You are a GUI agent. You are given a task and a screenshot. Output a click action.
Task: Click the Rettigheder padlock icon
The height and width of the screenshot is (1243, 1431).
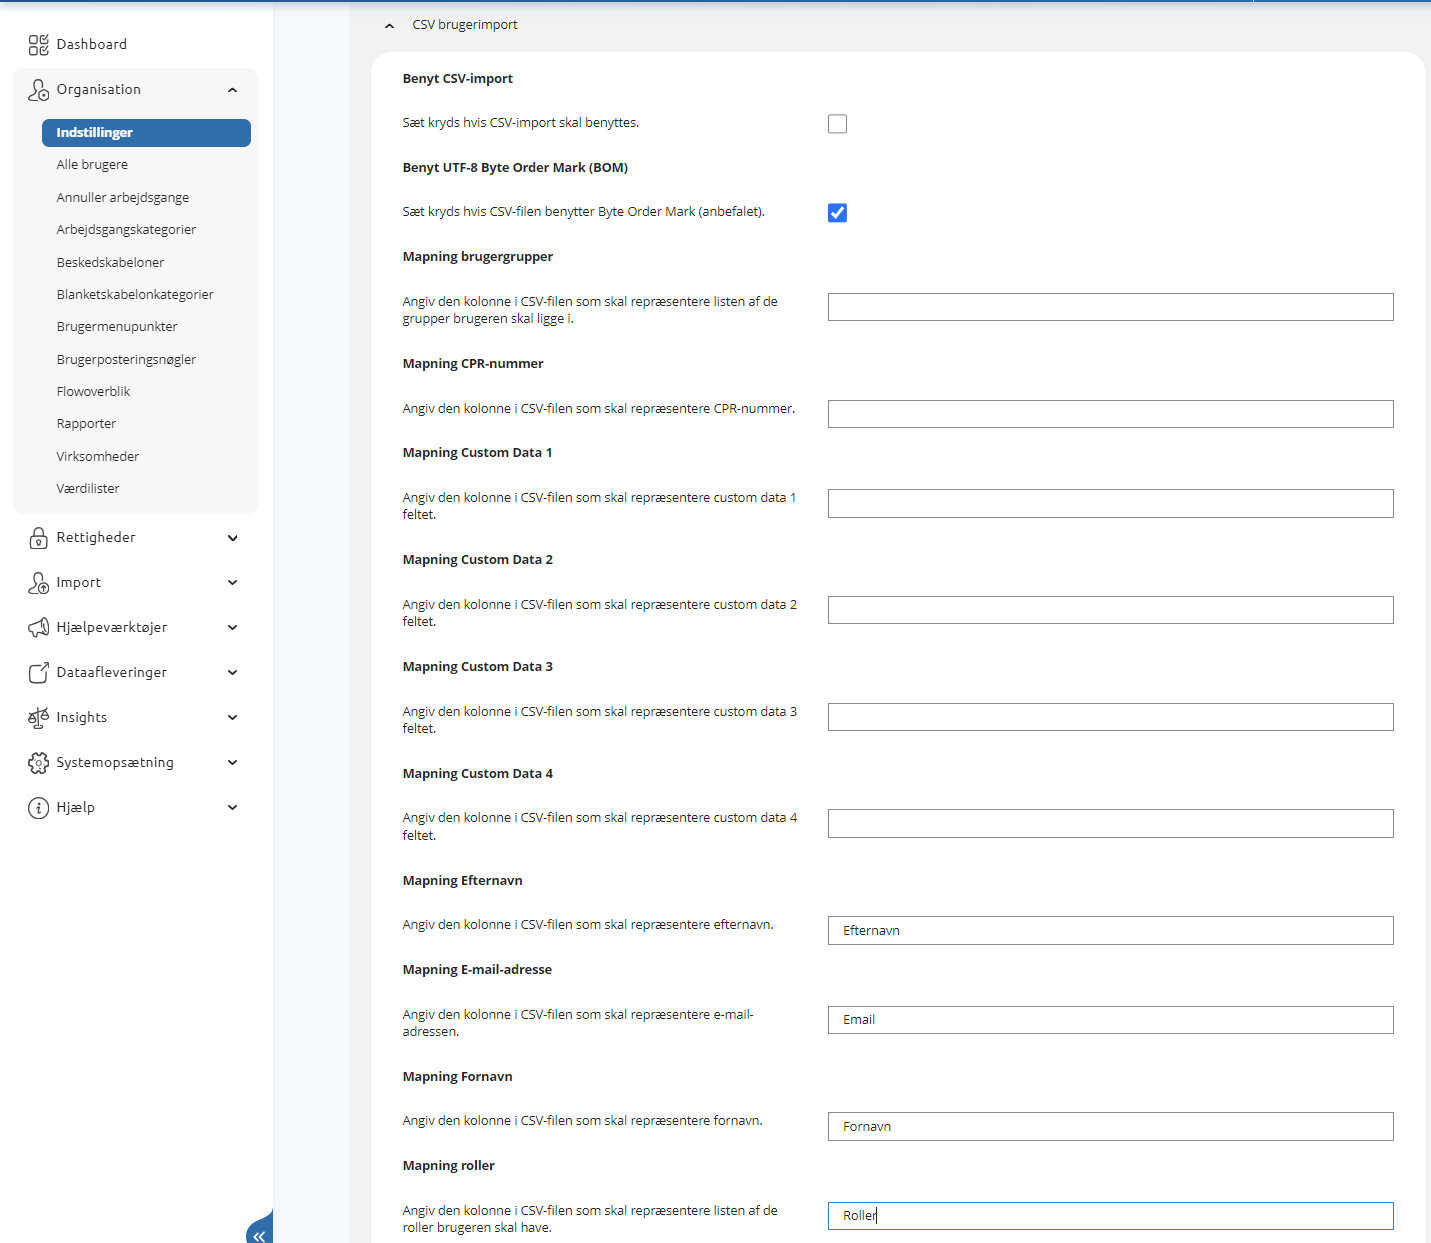tap(38, 538)
